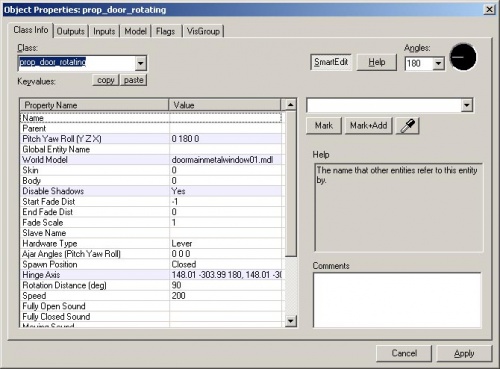Click the Value column header

pyautogui.click(x=225, y=105)
